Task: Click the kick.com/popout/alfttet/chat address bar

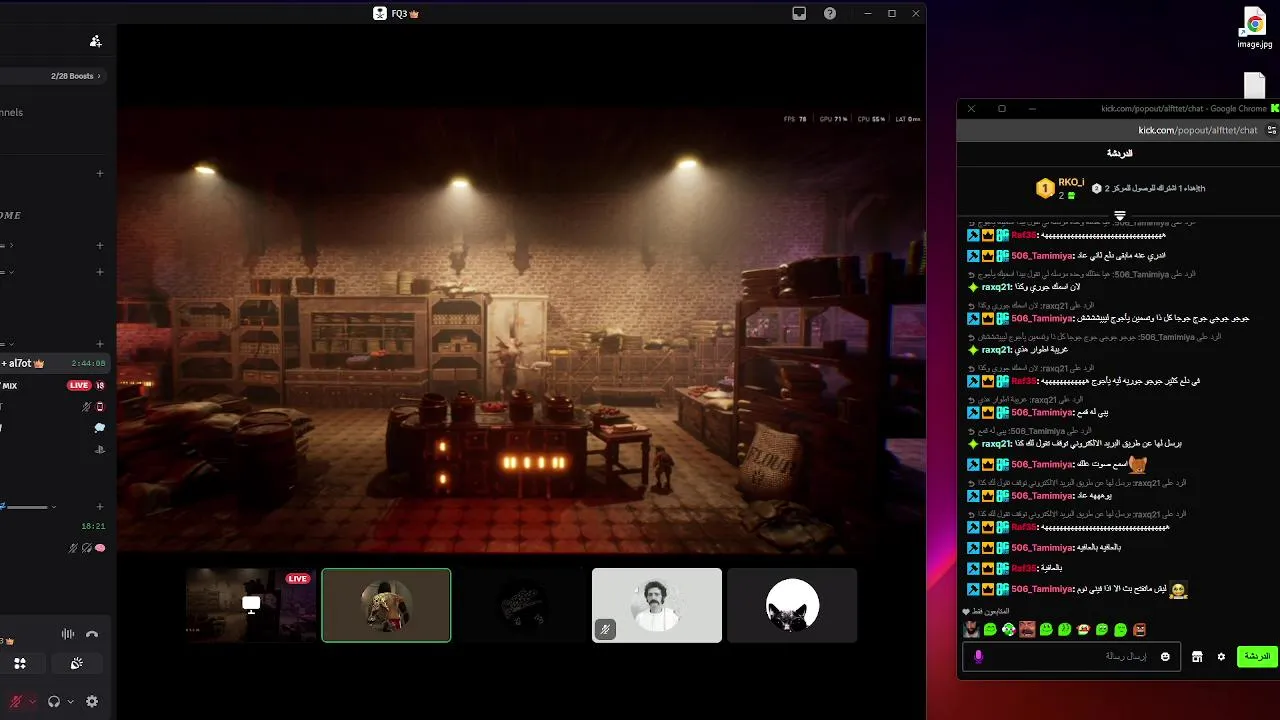Action: 1197,130
